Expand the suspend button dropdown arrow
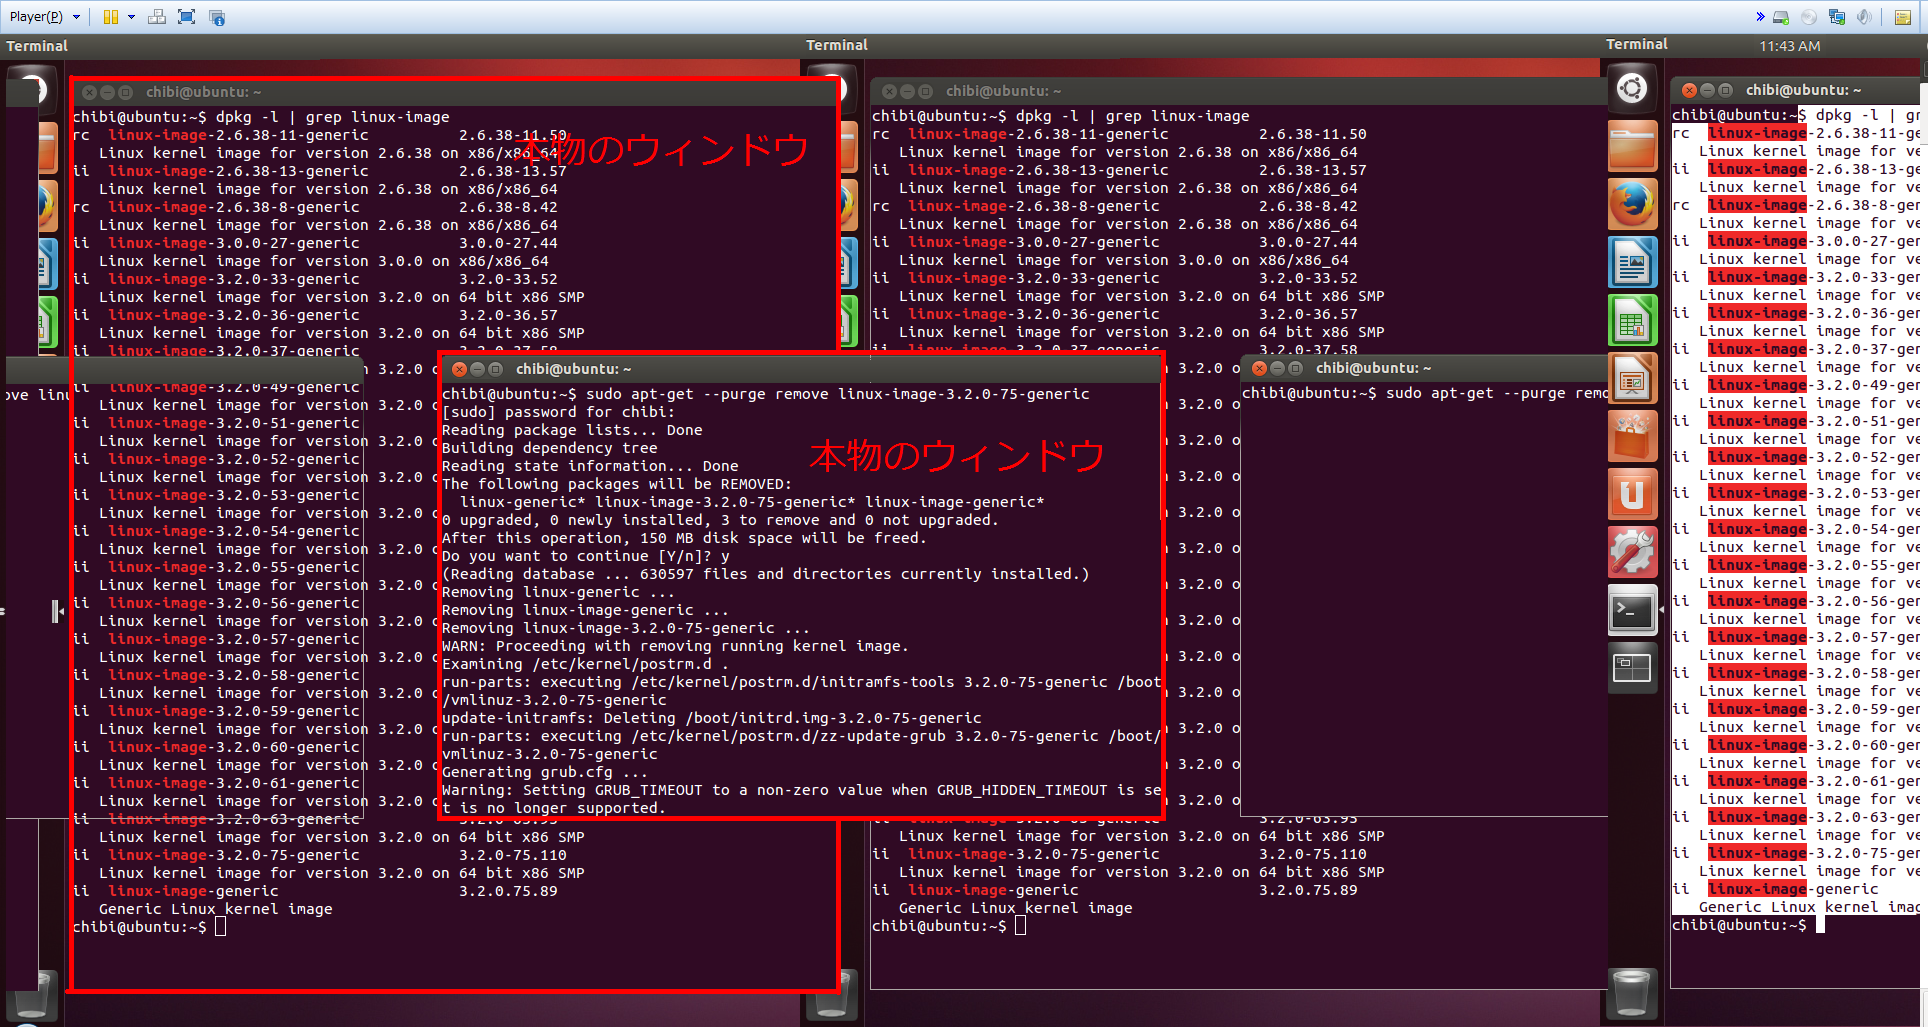 click(x=130, y=16)
